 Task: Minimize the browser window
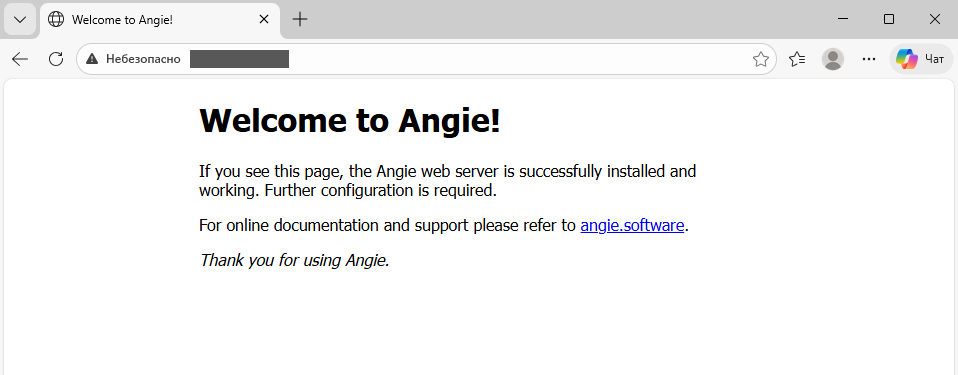(x=843, y=20)
